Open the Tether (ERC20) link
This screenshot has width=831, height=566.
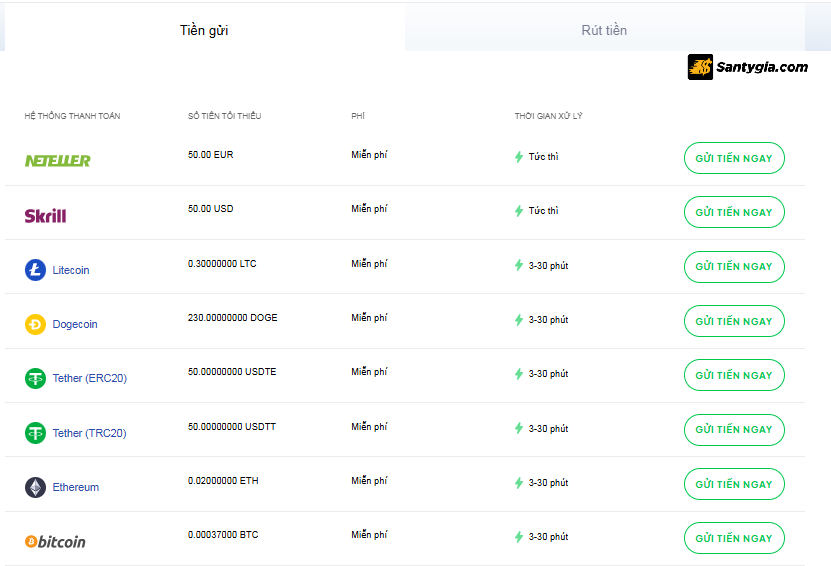pos(90,378)
